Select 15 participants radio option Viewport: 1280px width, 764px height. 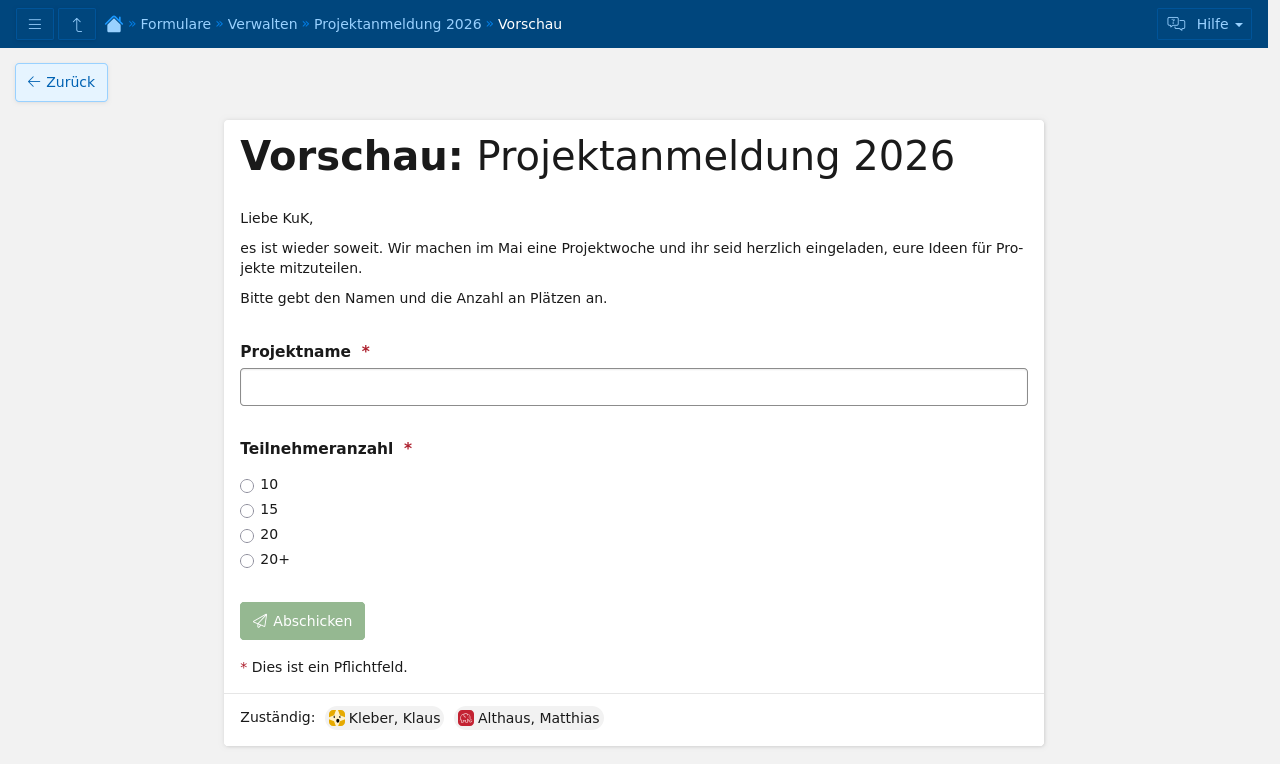point(247,511)
